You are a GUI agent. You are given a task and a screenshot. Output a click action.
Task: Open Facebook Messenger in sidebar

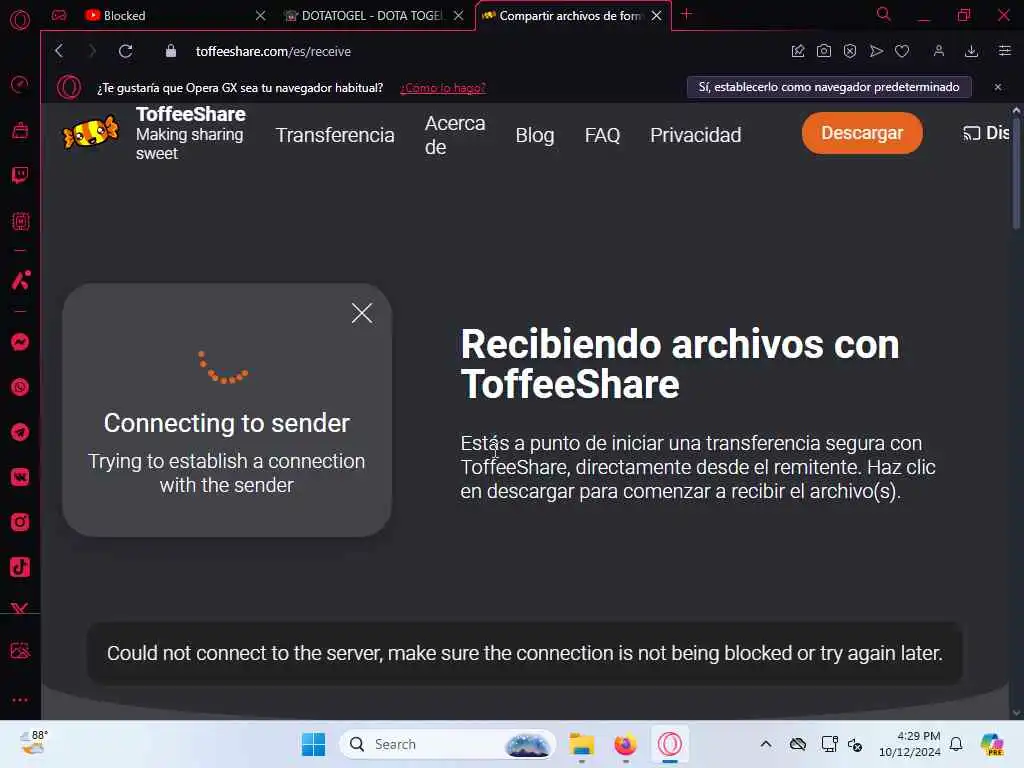pos(20,342)
